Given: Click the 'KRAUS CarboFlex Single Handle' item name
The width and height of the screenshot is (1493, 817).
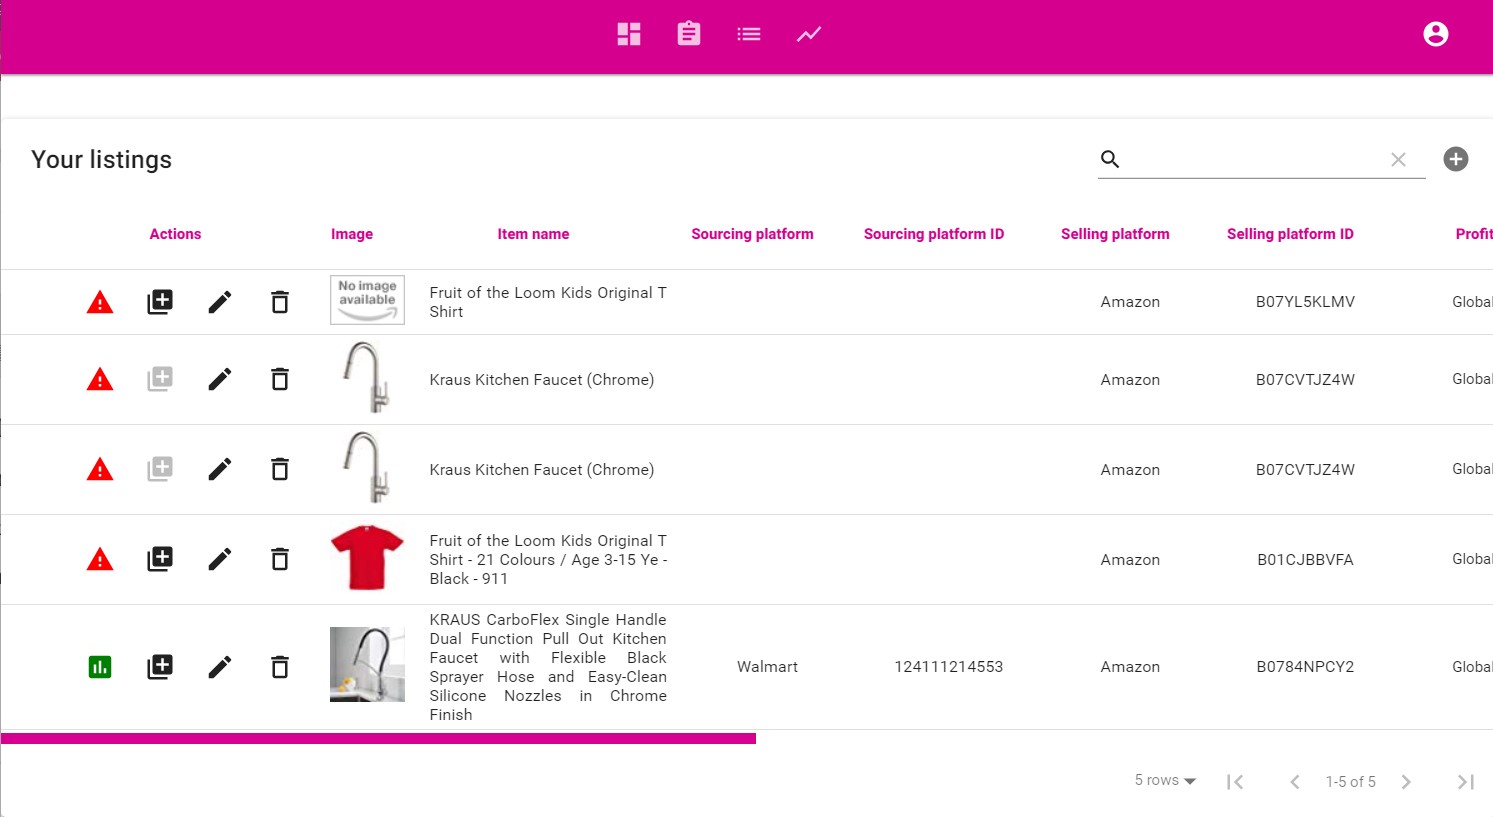Looking at the screenshot, I should [x=548, y=667].
